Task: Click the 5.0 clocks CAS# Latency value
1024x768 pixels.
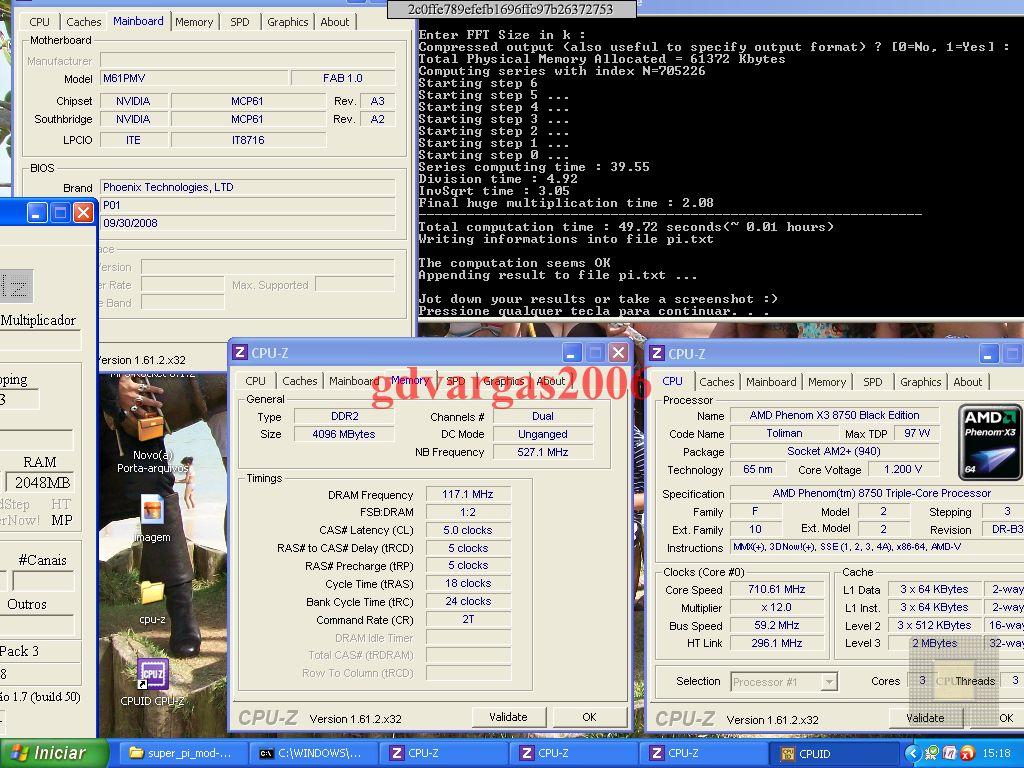Action: [468, 530]
